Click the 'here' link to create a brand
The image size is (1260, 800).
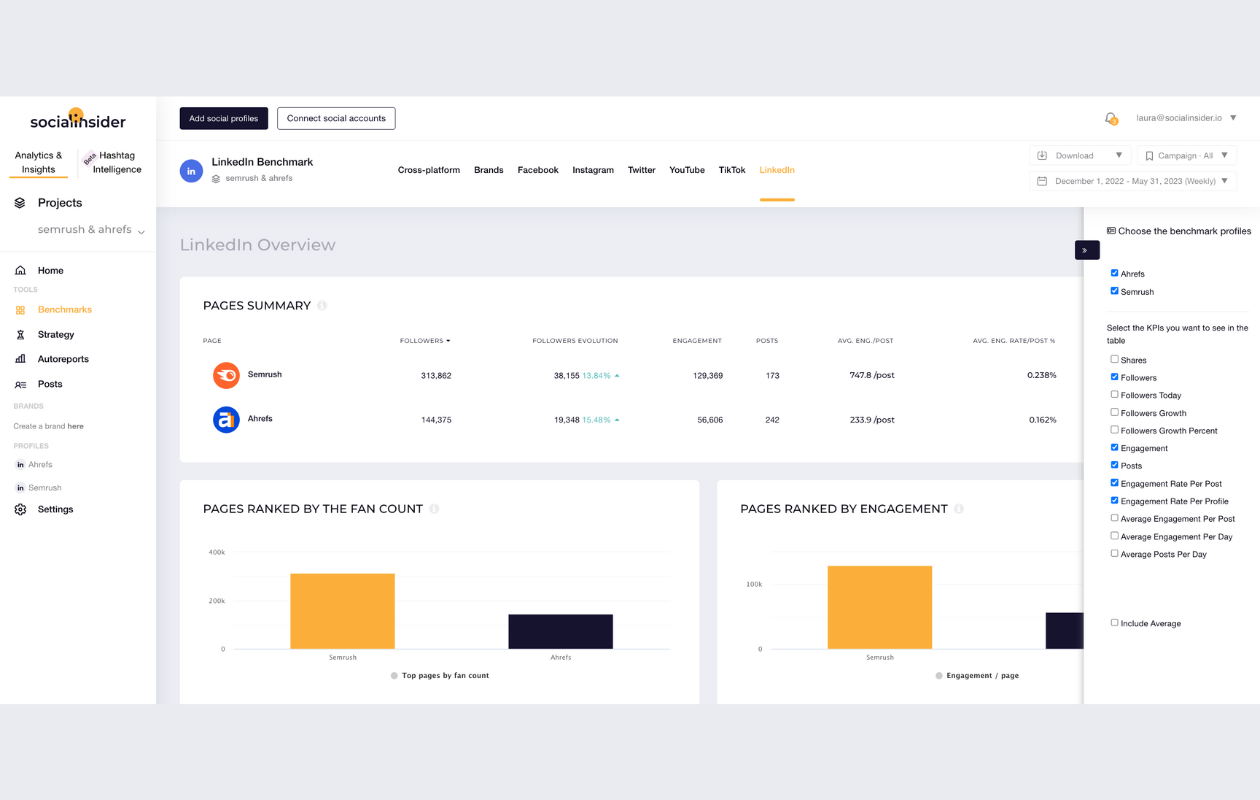(x=76, y=427)
